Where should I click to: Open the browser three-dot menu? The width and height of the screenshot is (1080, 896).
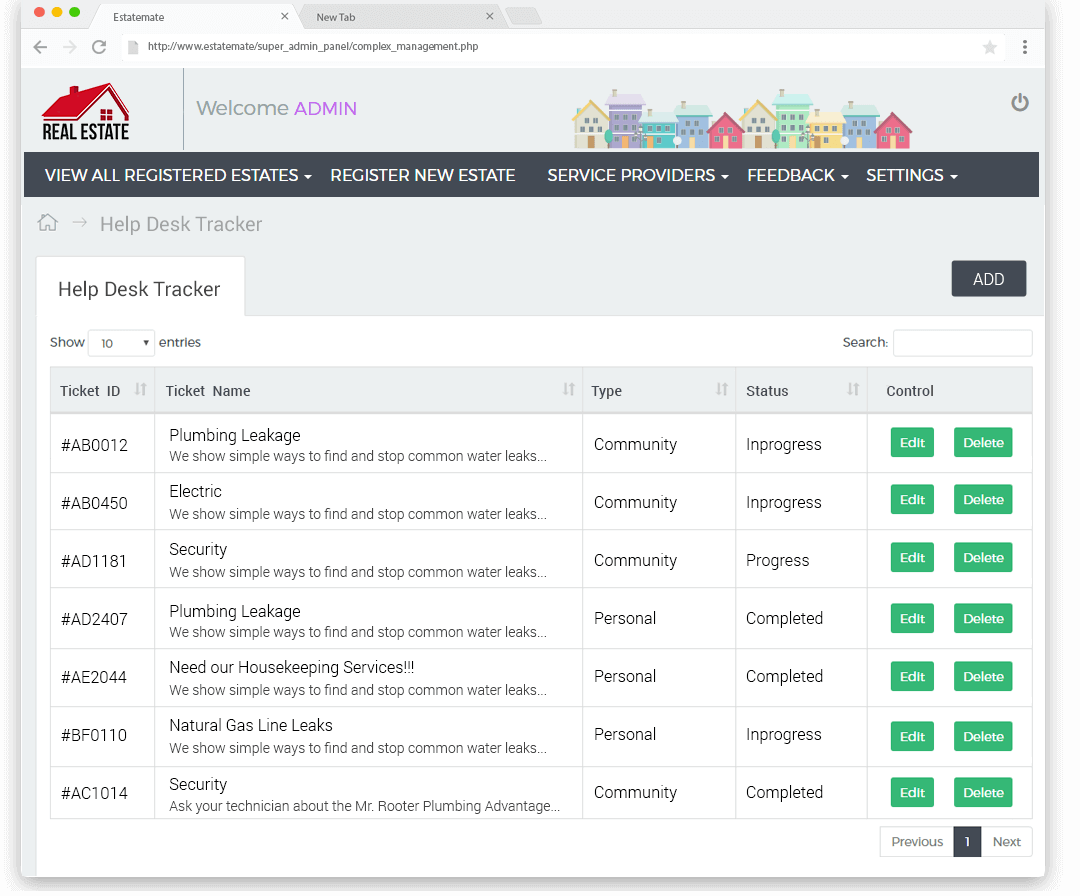pyautogui.click(x=1024, y=47)
